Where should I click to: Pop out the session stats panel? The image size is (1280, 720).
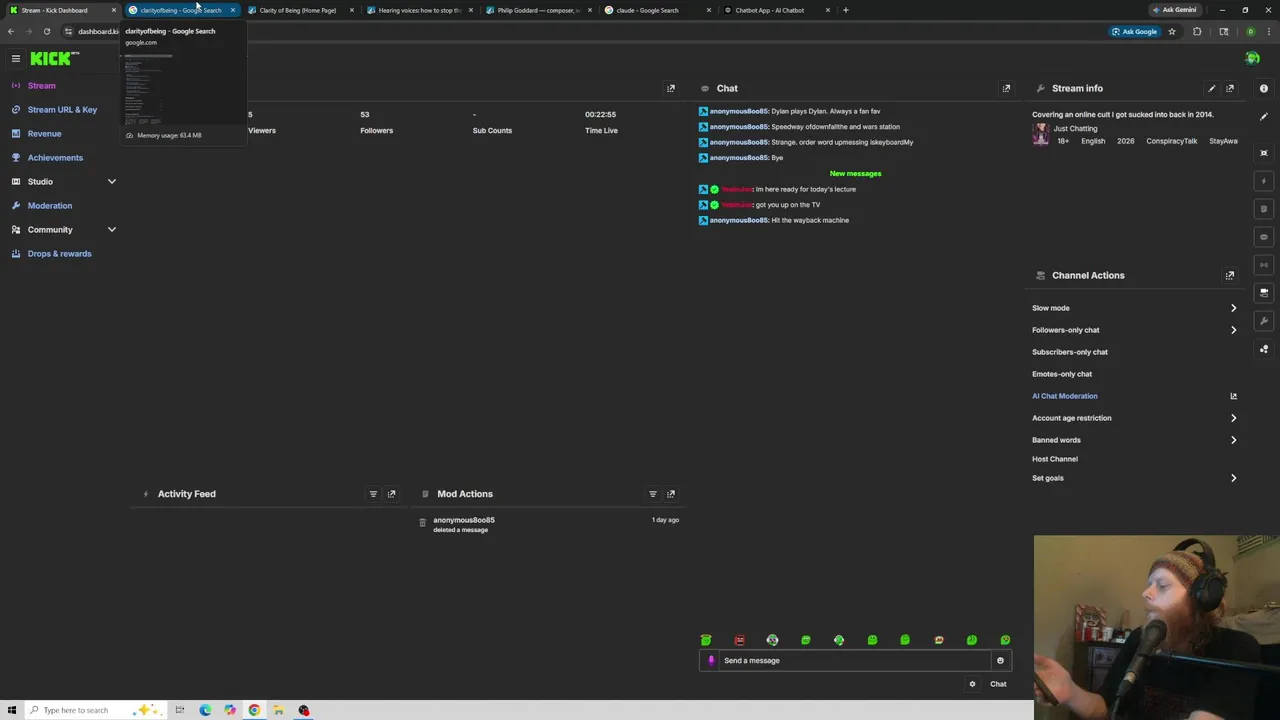click(x=671, y=88)
